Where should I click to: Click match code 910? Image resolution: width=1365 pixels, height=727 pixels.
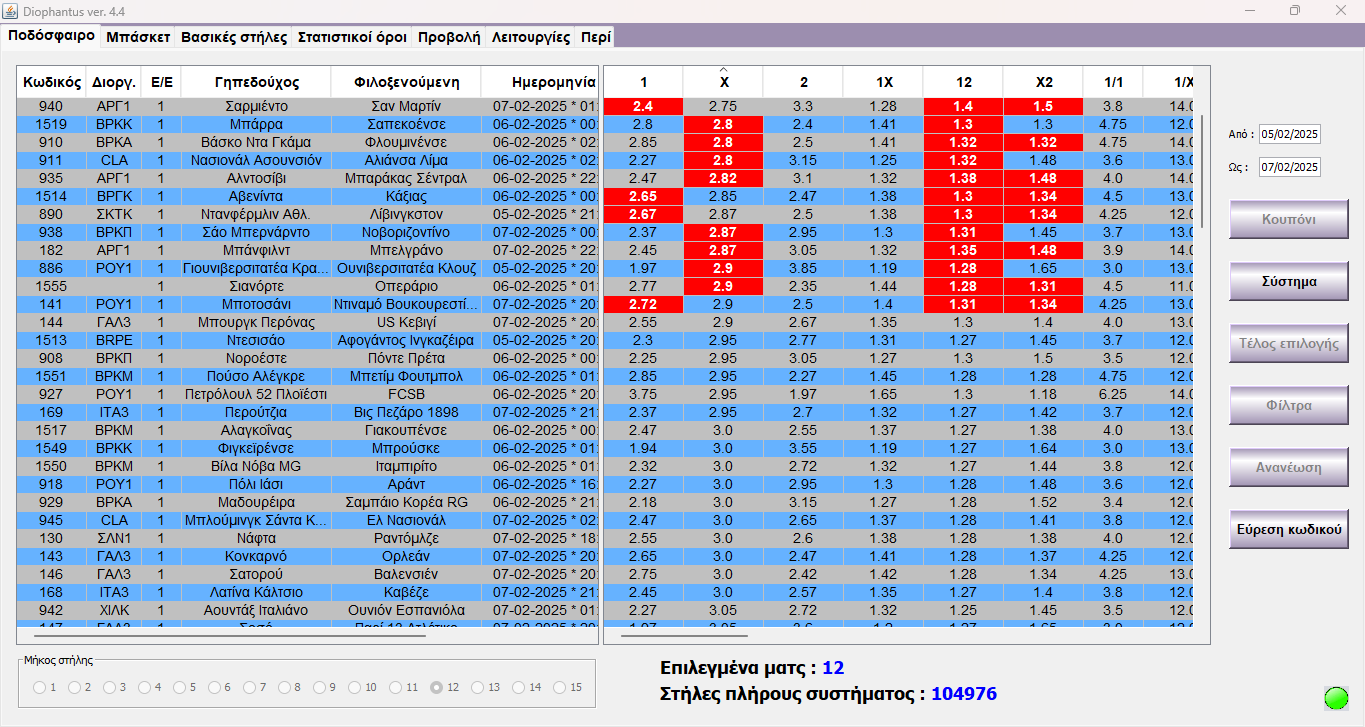click(51, 142)
